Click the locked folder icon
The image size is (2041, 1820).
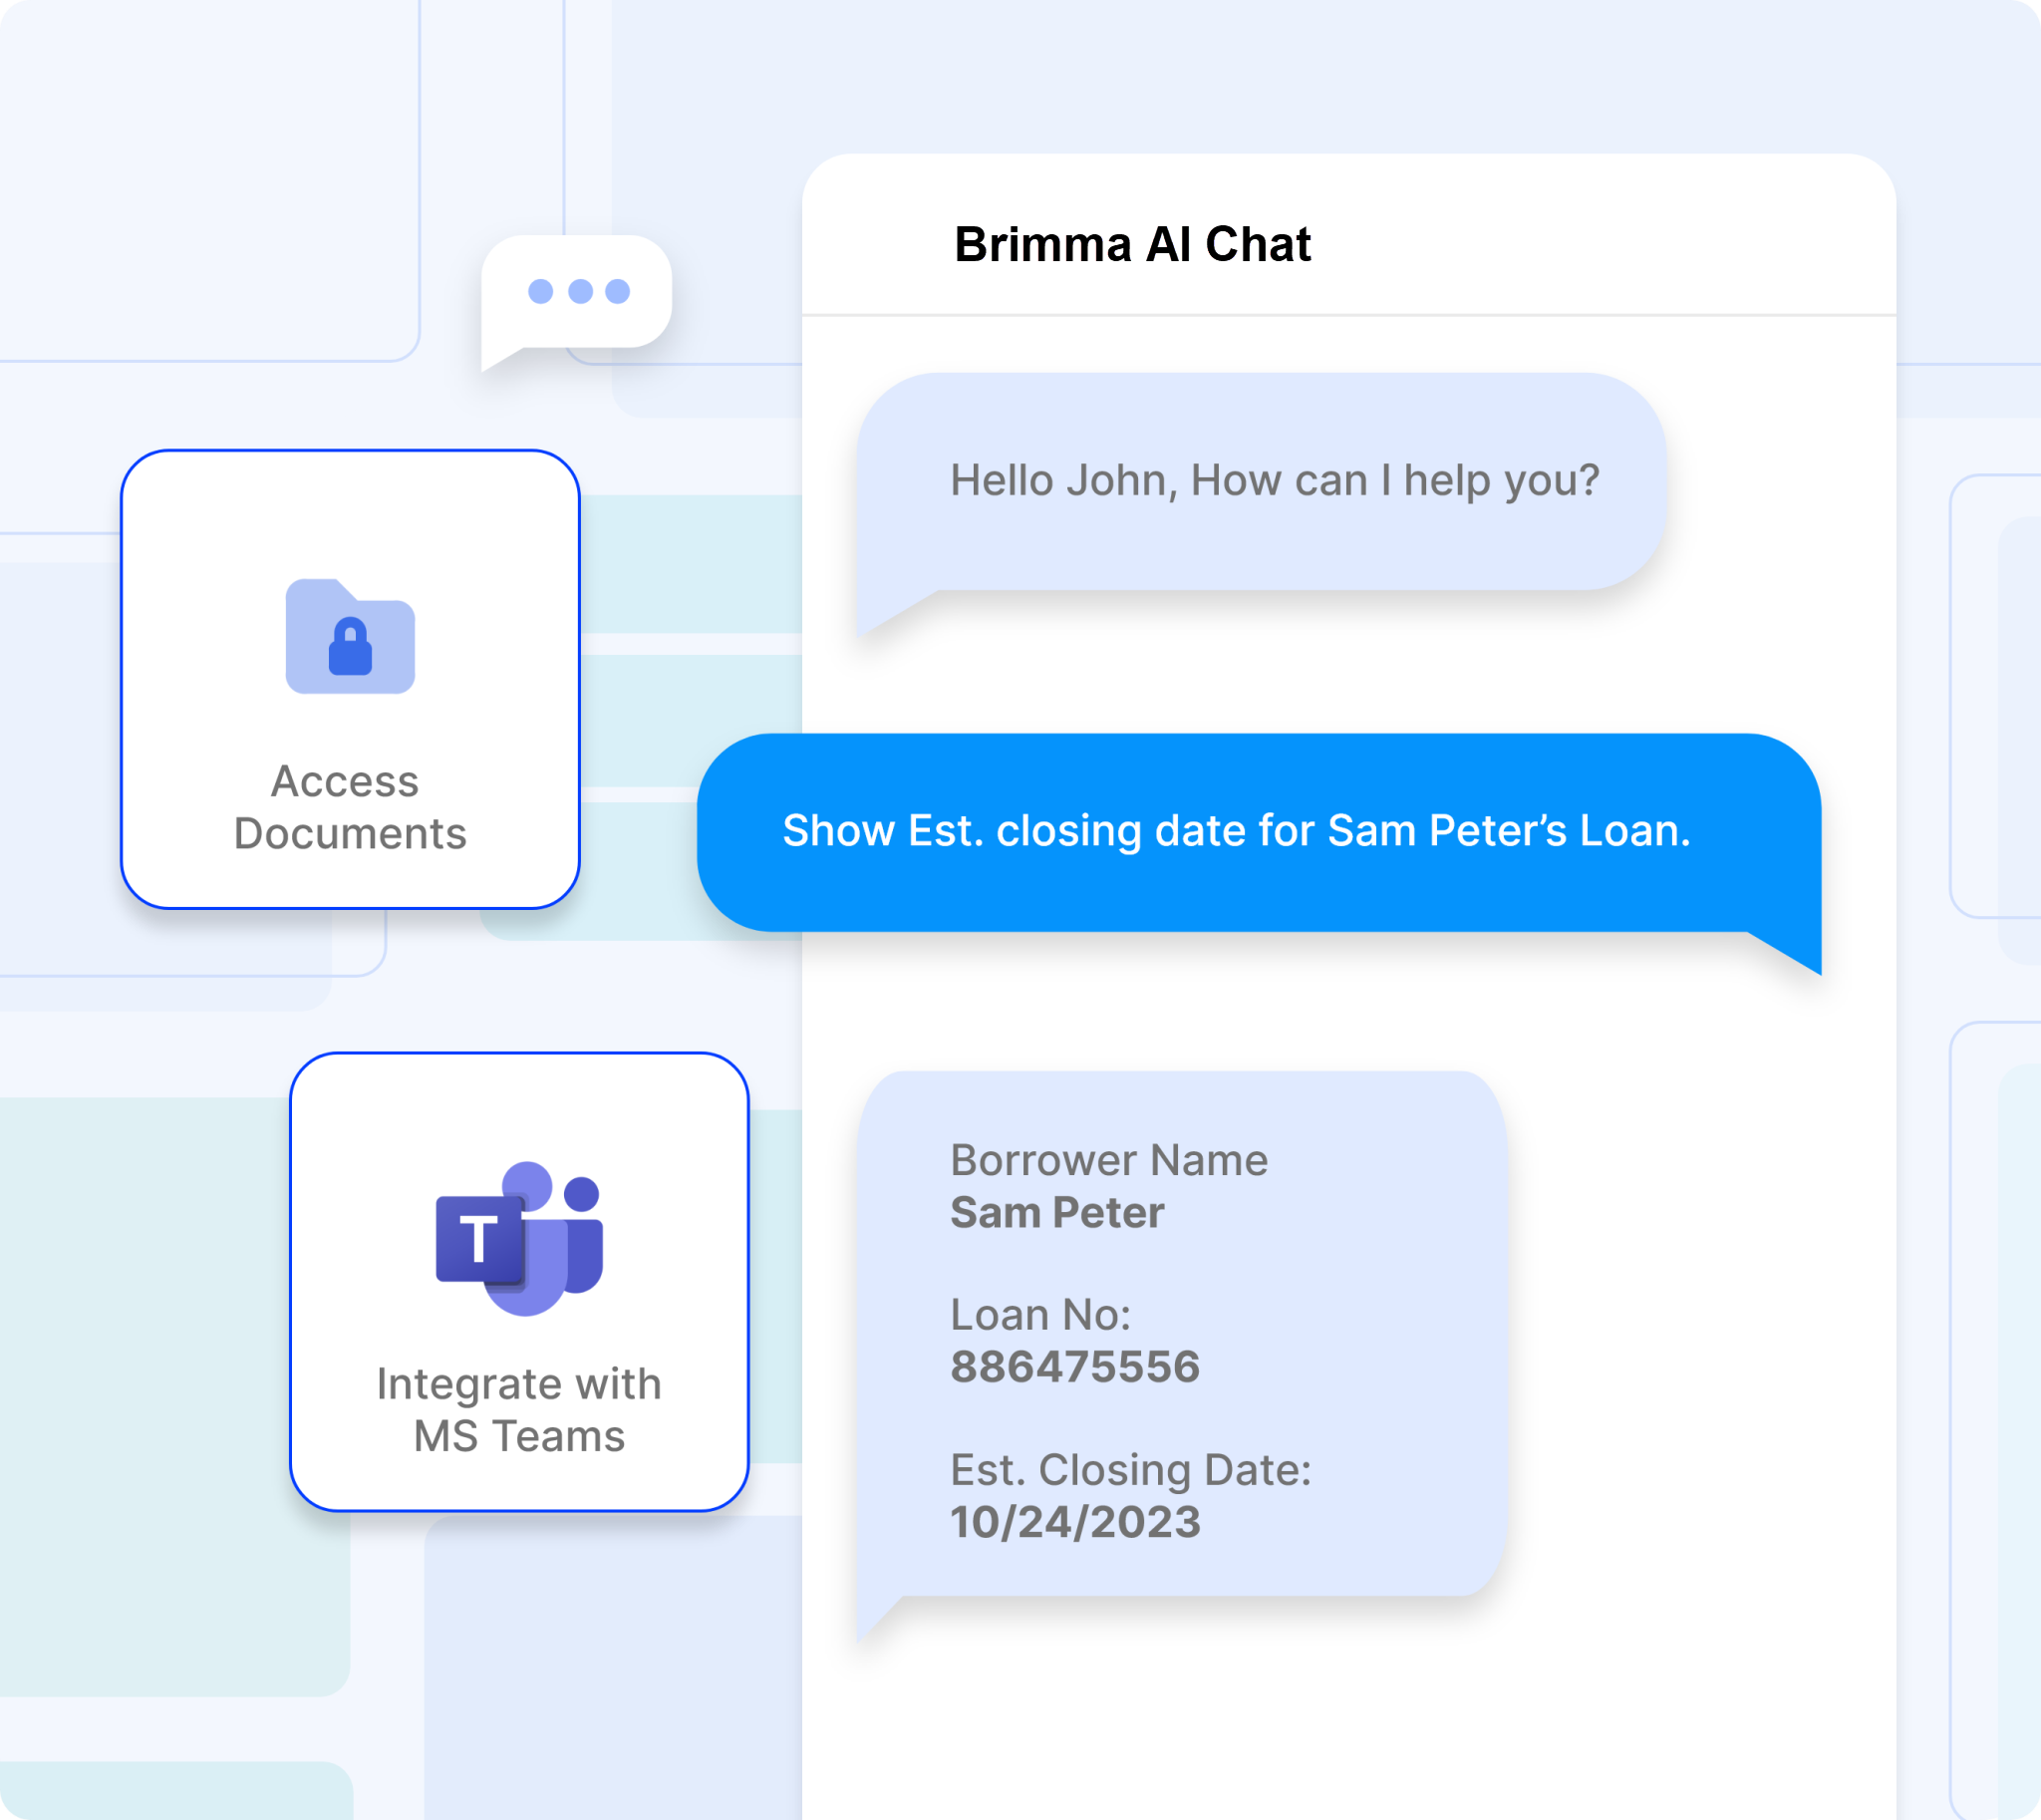point(350,636)
